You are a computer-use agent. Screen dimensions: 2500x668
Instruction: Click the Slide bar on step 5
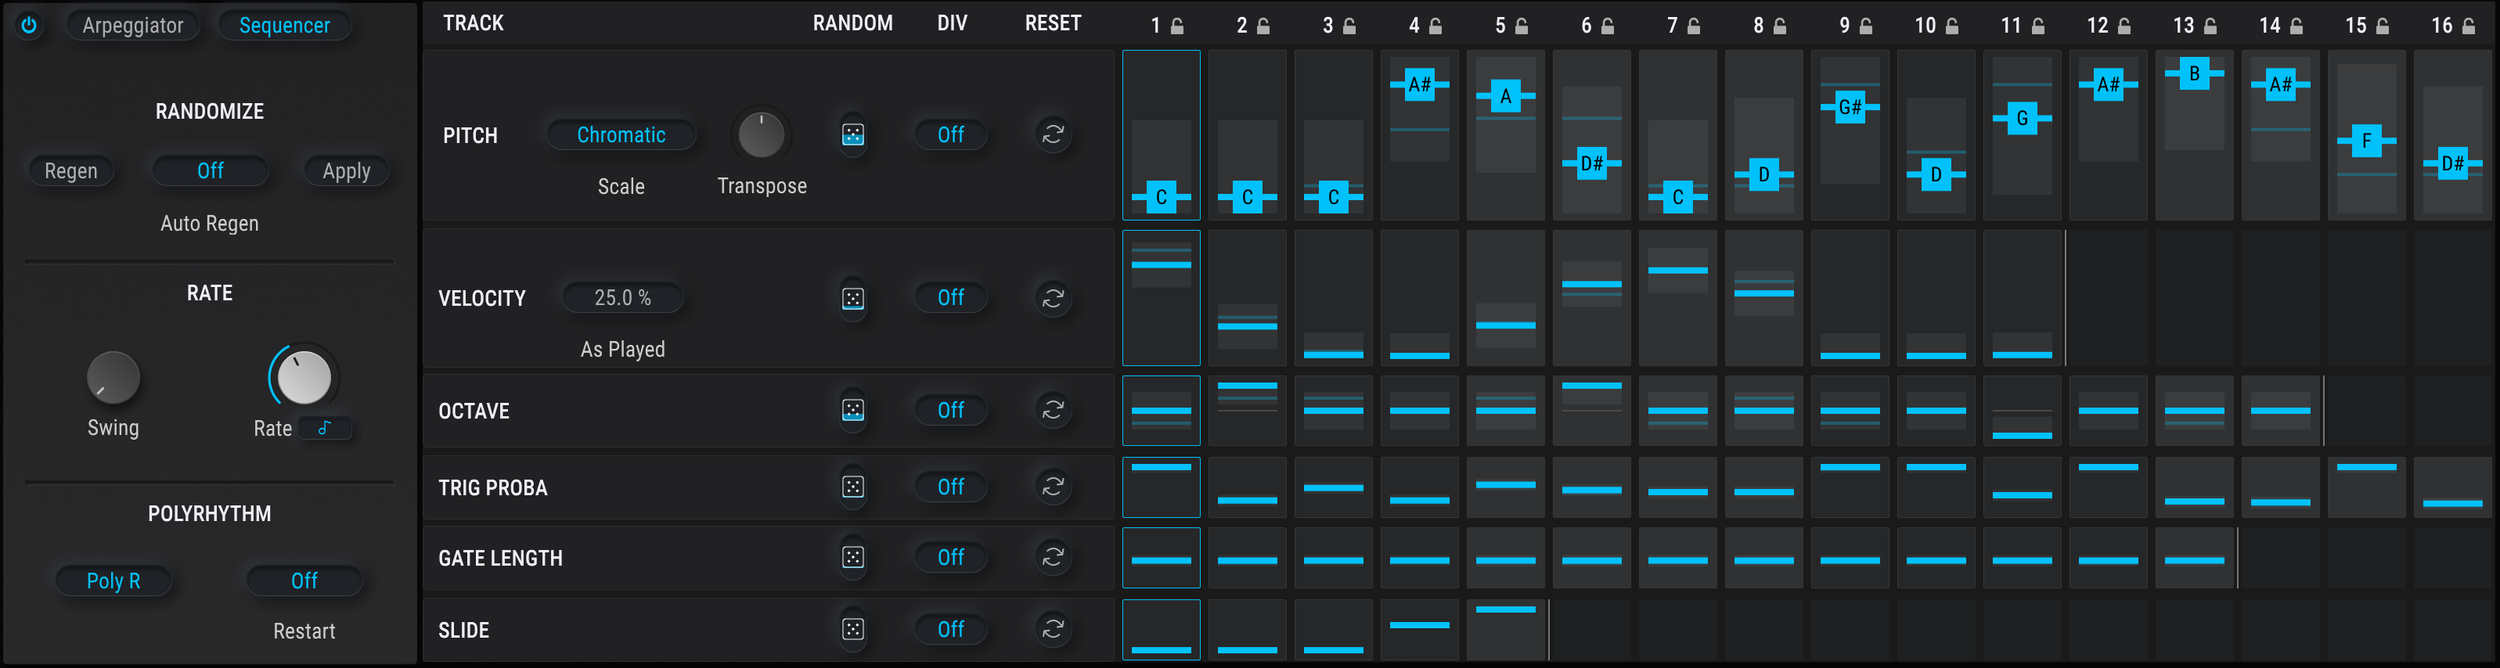[x=1505, y=609]
